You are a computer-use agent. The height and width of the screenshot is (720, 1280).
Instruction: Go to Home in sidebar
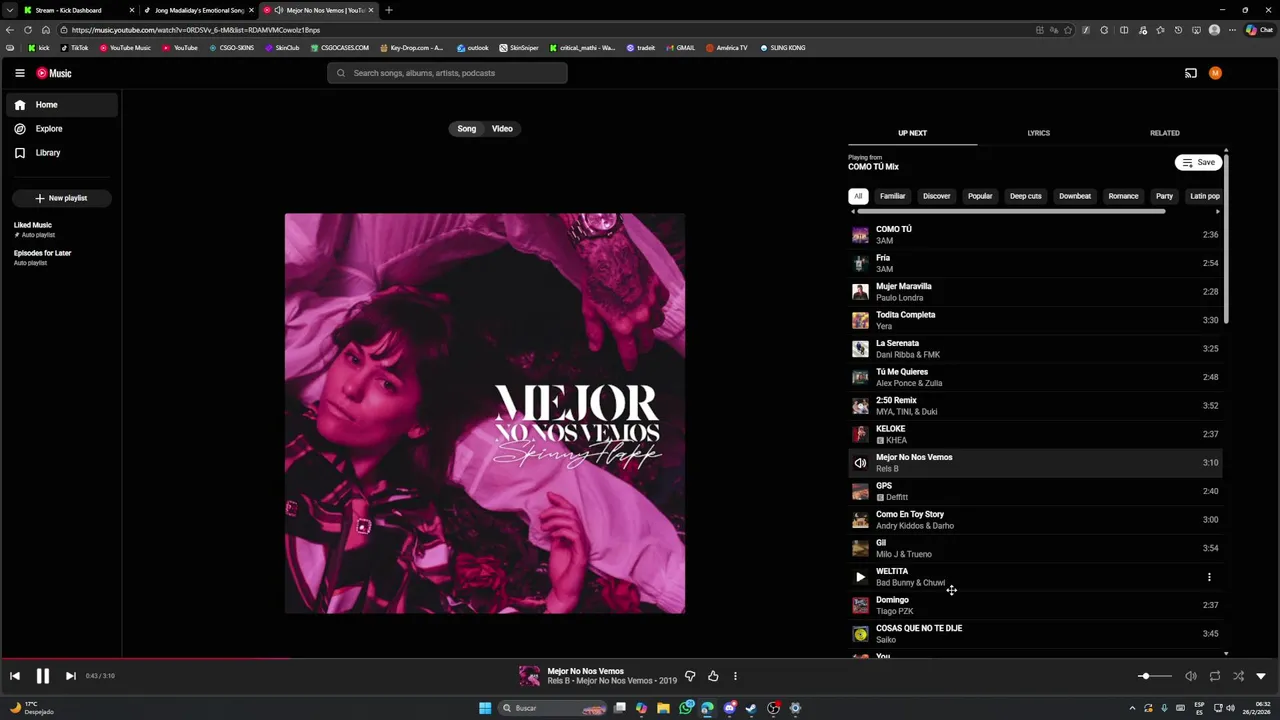(x=62, y=105)
